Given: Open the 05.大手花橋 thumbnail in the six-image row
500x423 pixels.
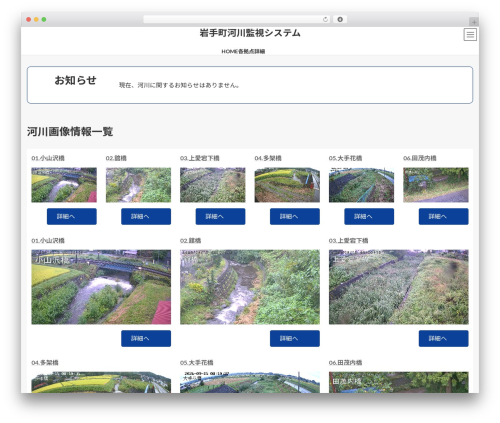Looking at the screenshot, I should point(361,185).
